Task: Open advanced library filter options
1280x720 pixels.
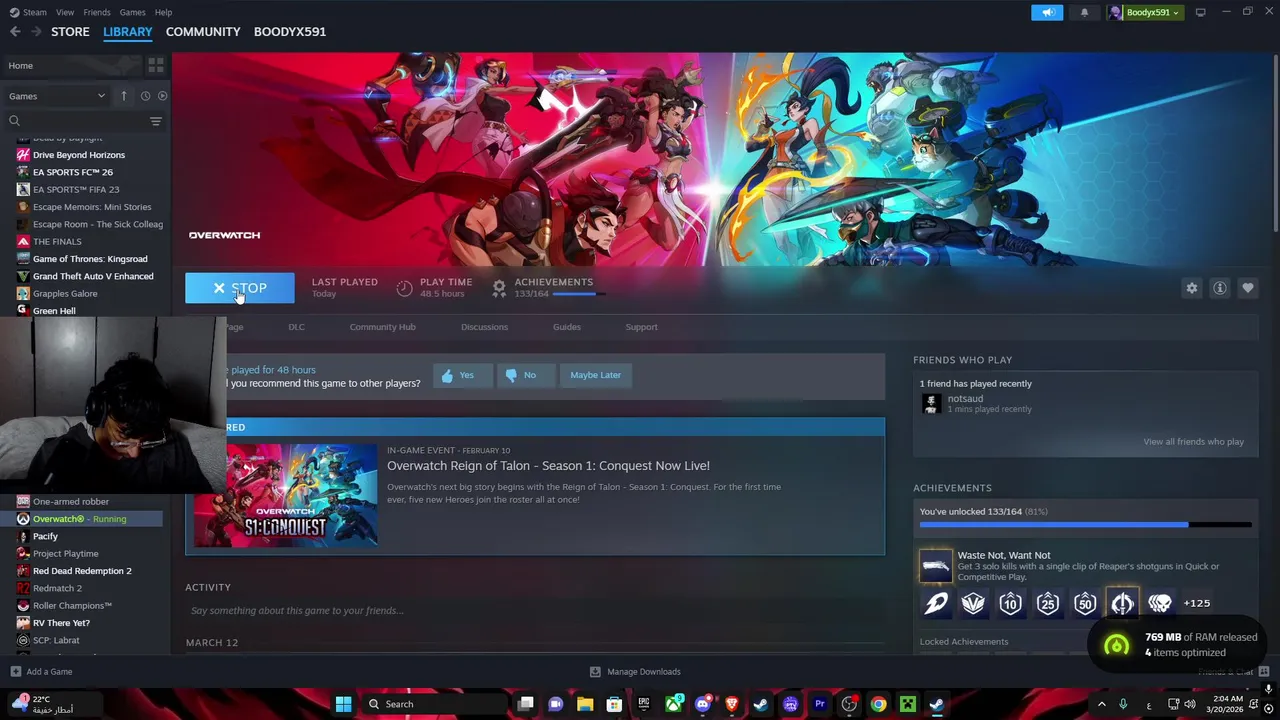Action: [x=156, y=121]
